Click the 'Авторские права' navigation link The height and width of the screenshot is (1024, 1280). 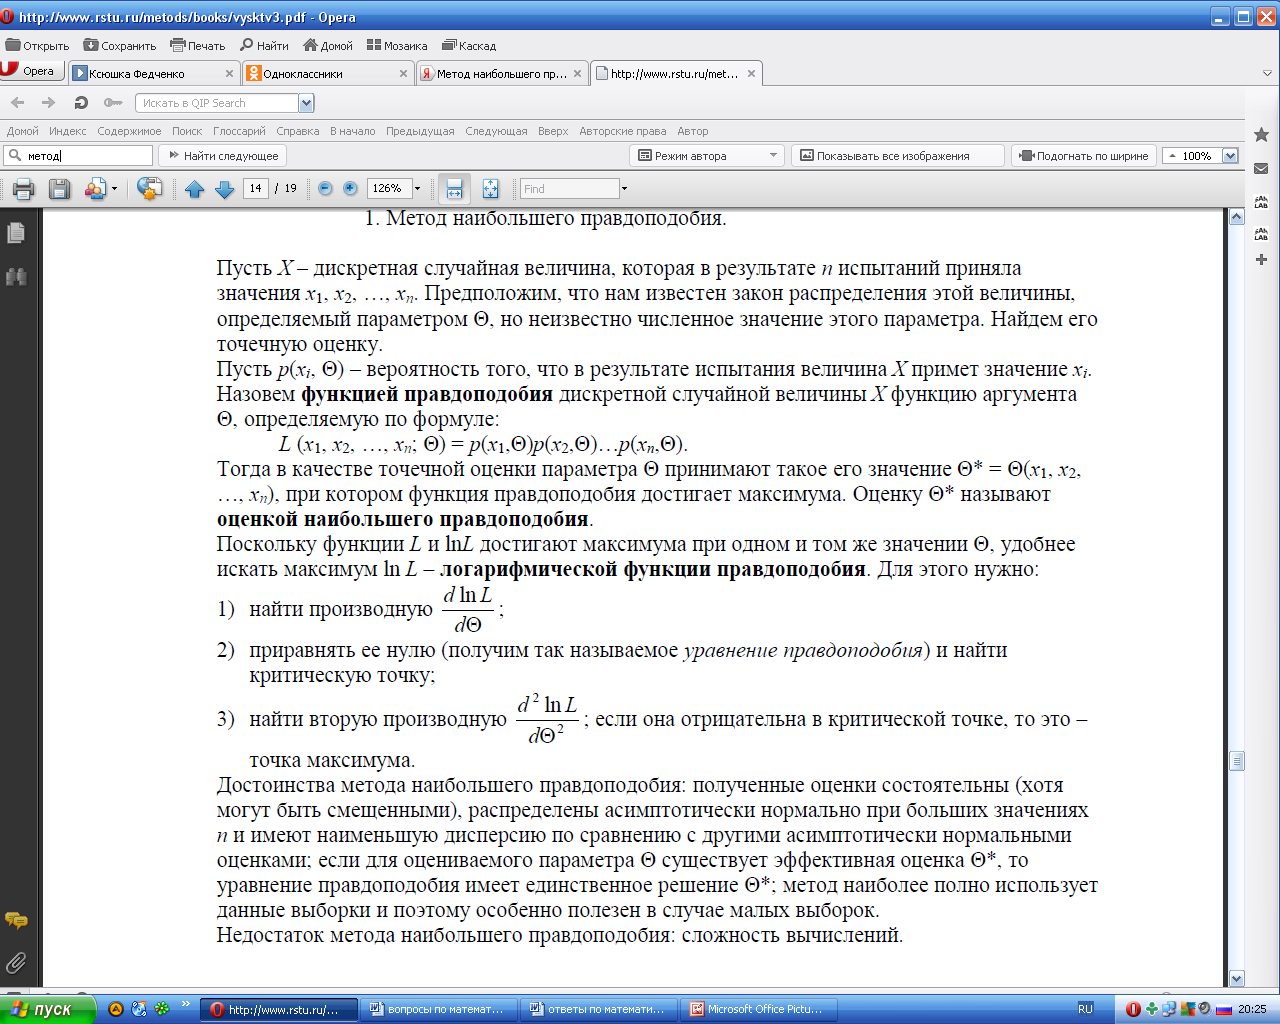622,131
